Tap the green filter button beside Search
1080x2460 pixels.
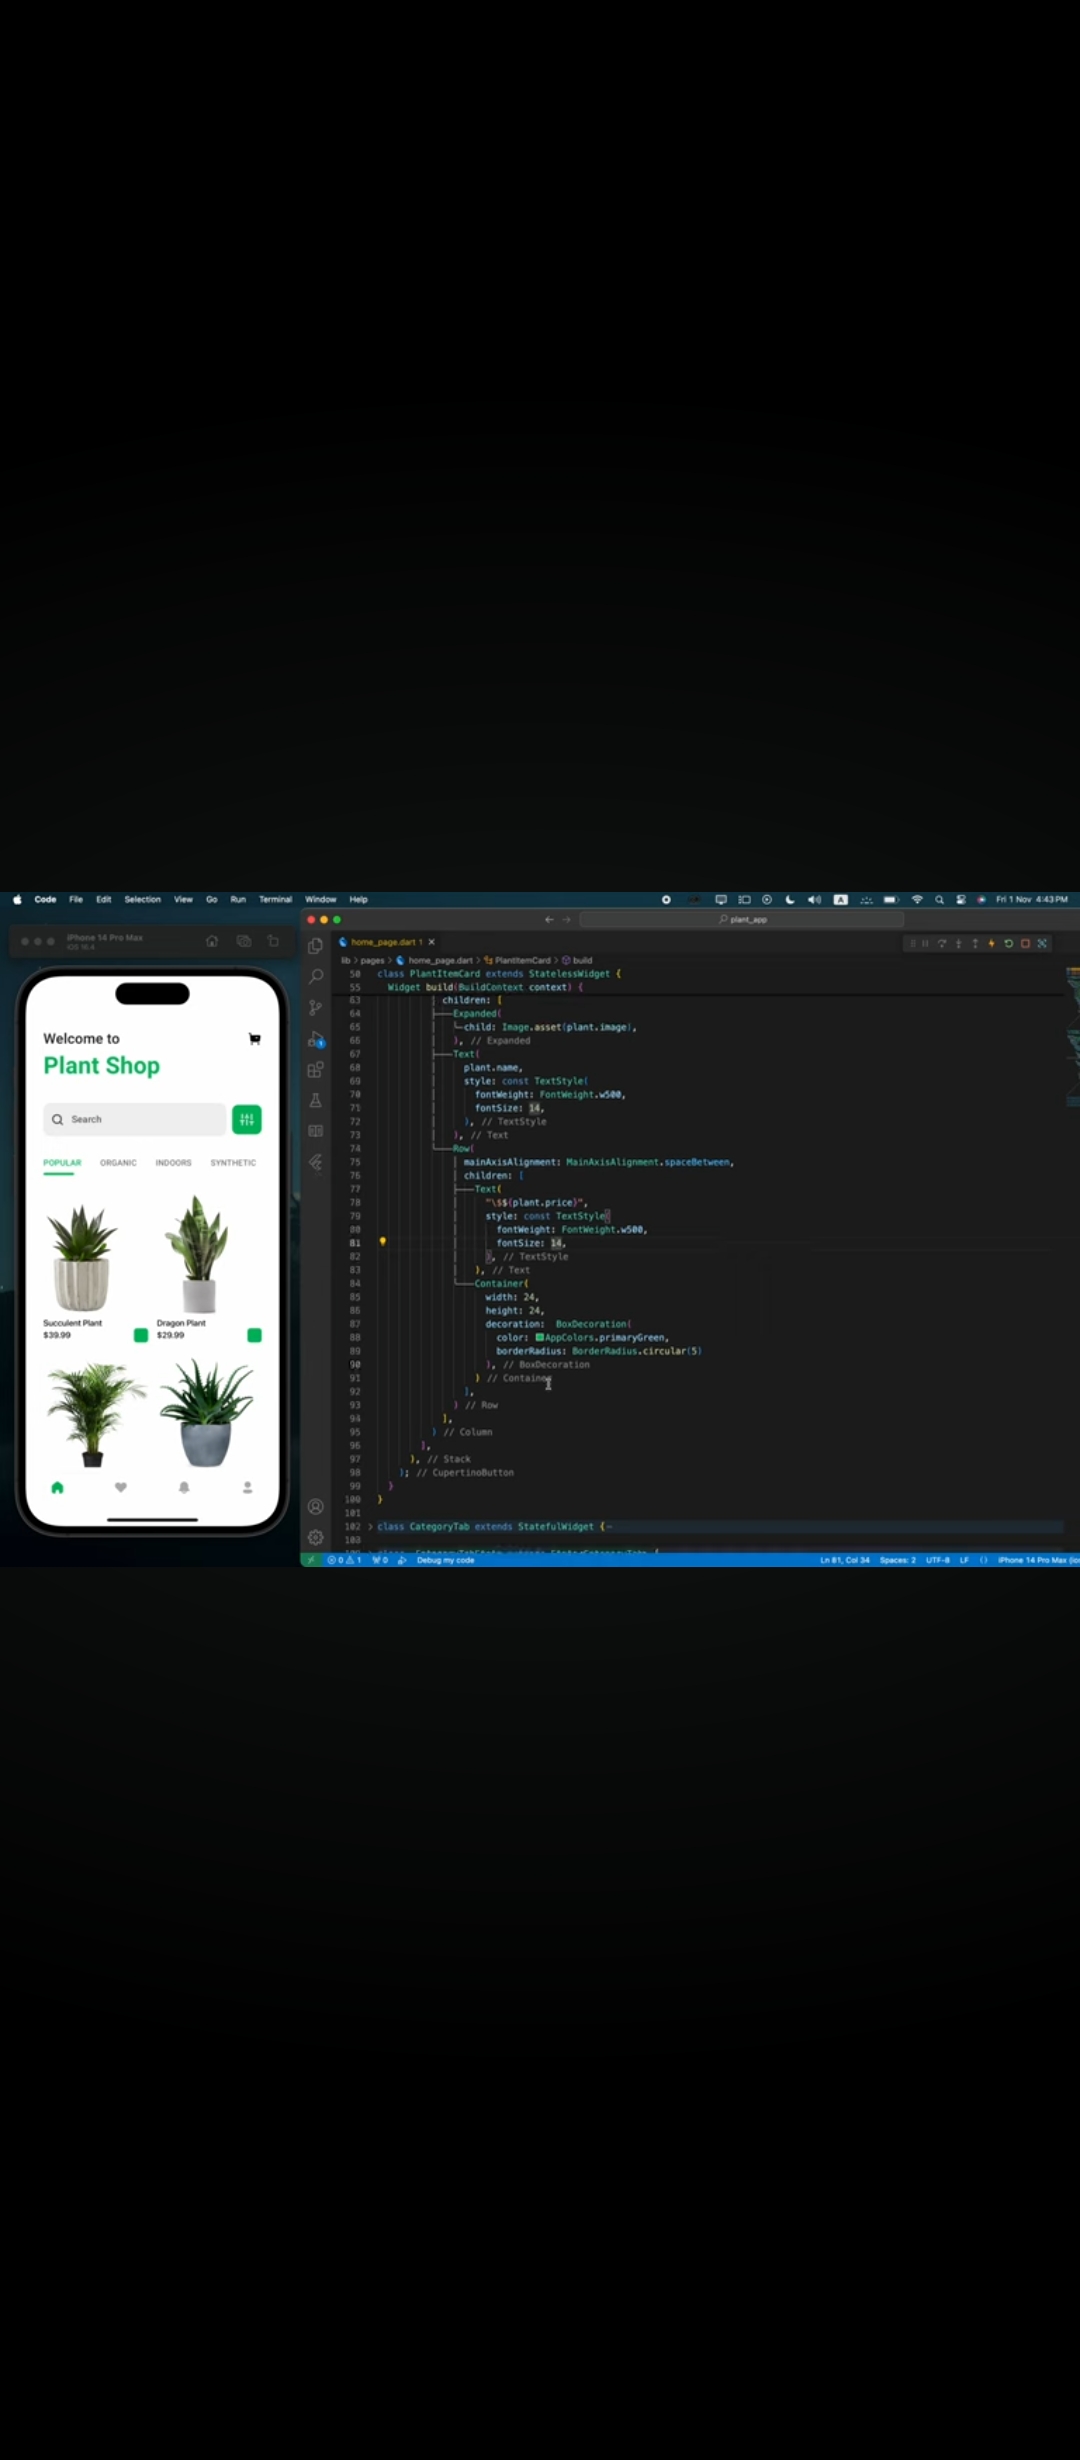(247, 1119)
